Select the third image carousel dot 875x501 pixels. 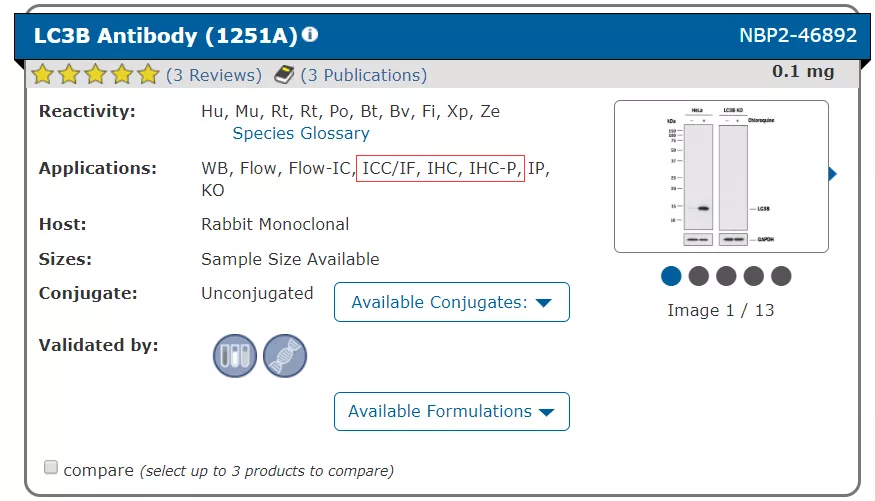pyautogui.click(x=726, y=276)
